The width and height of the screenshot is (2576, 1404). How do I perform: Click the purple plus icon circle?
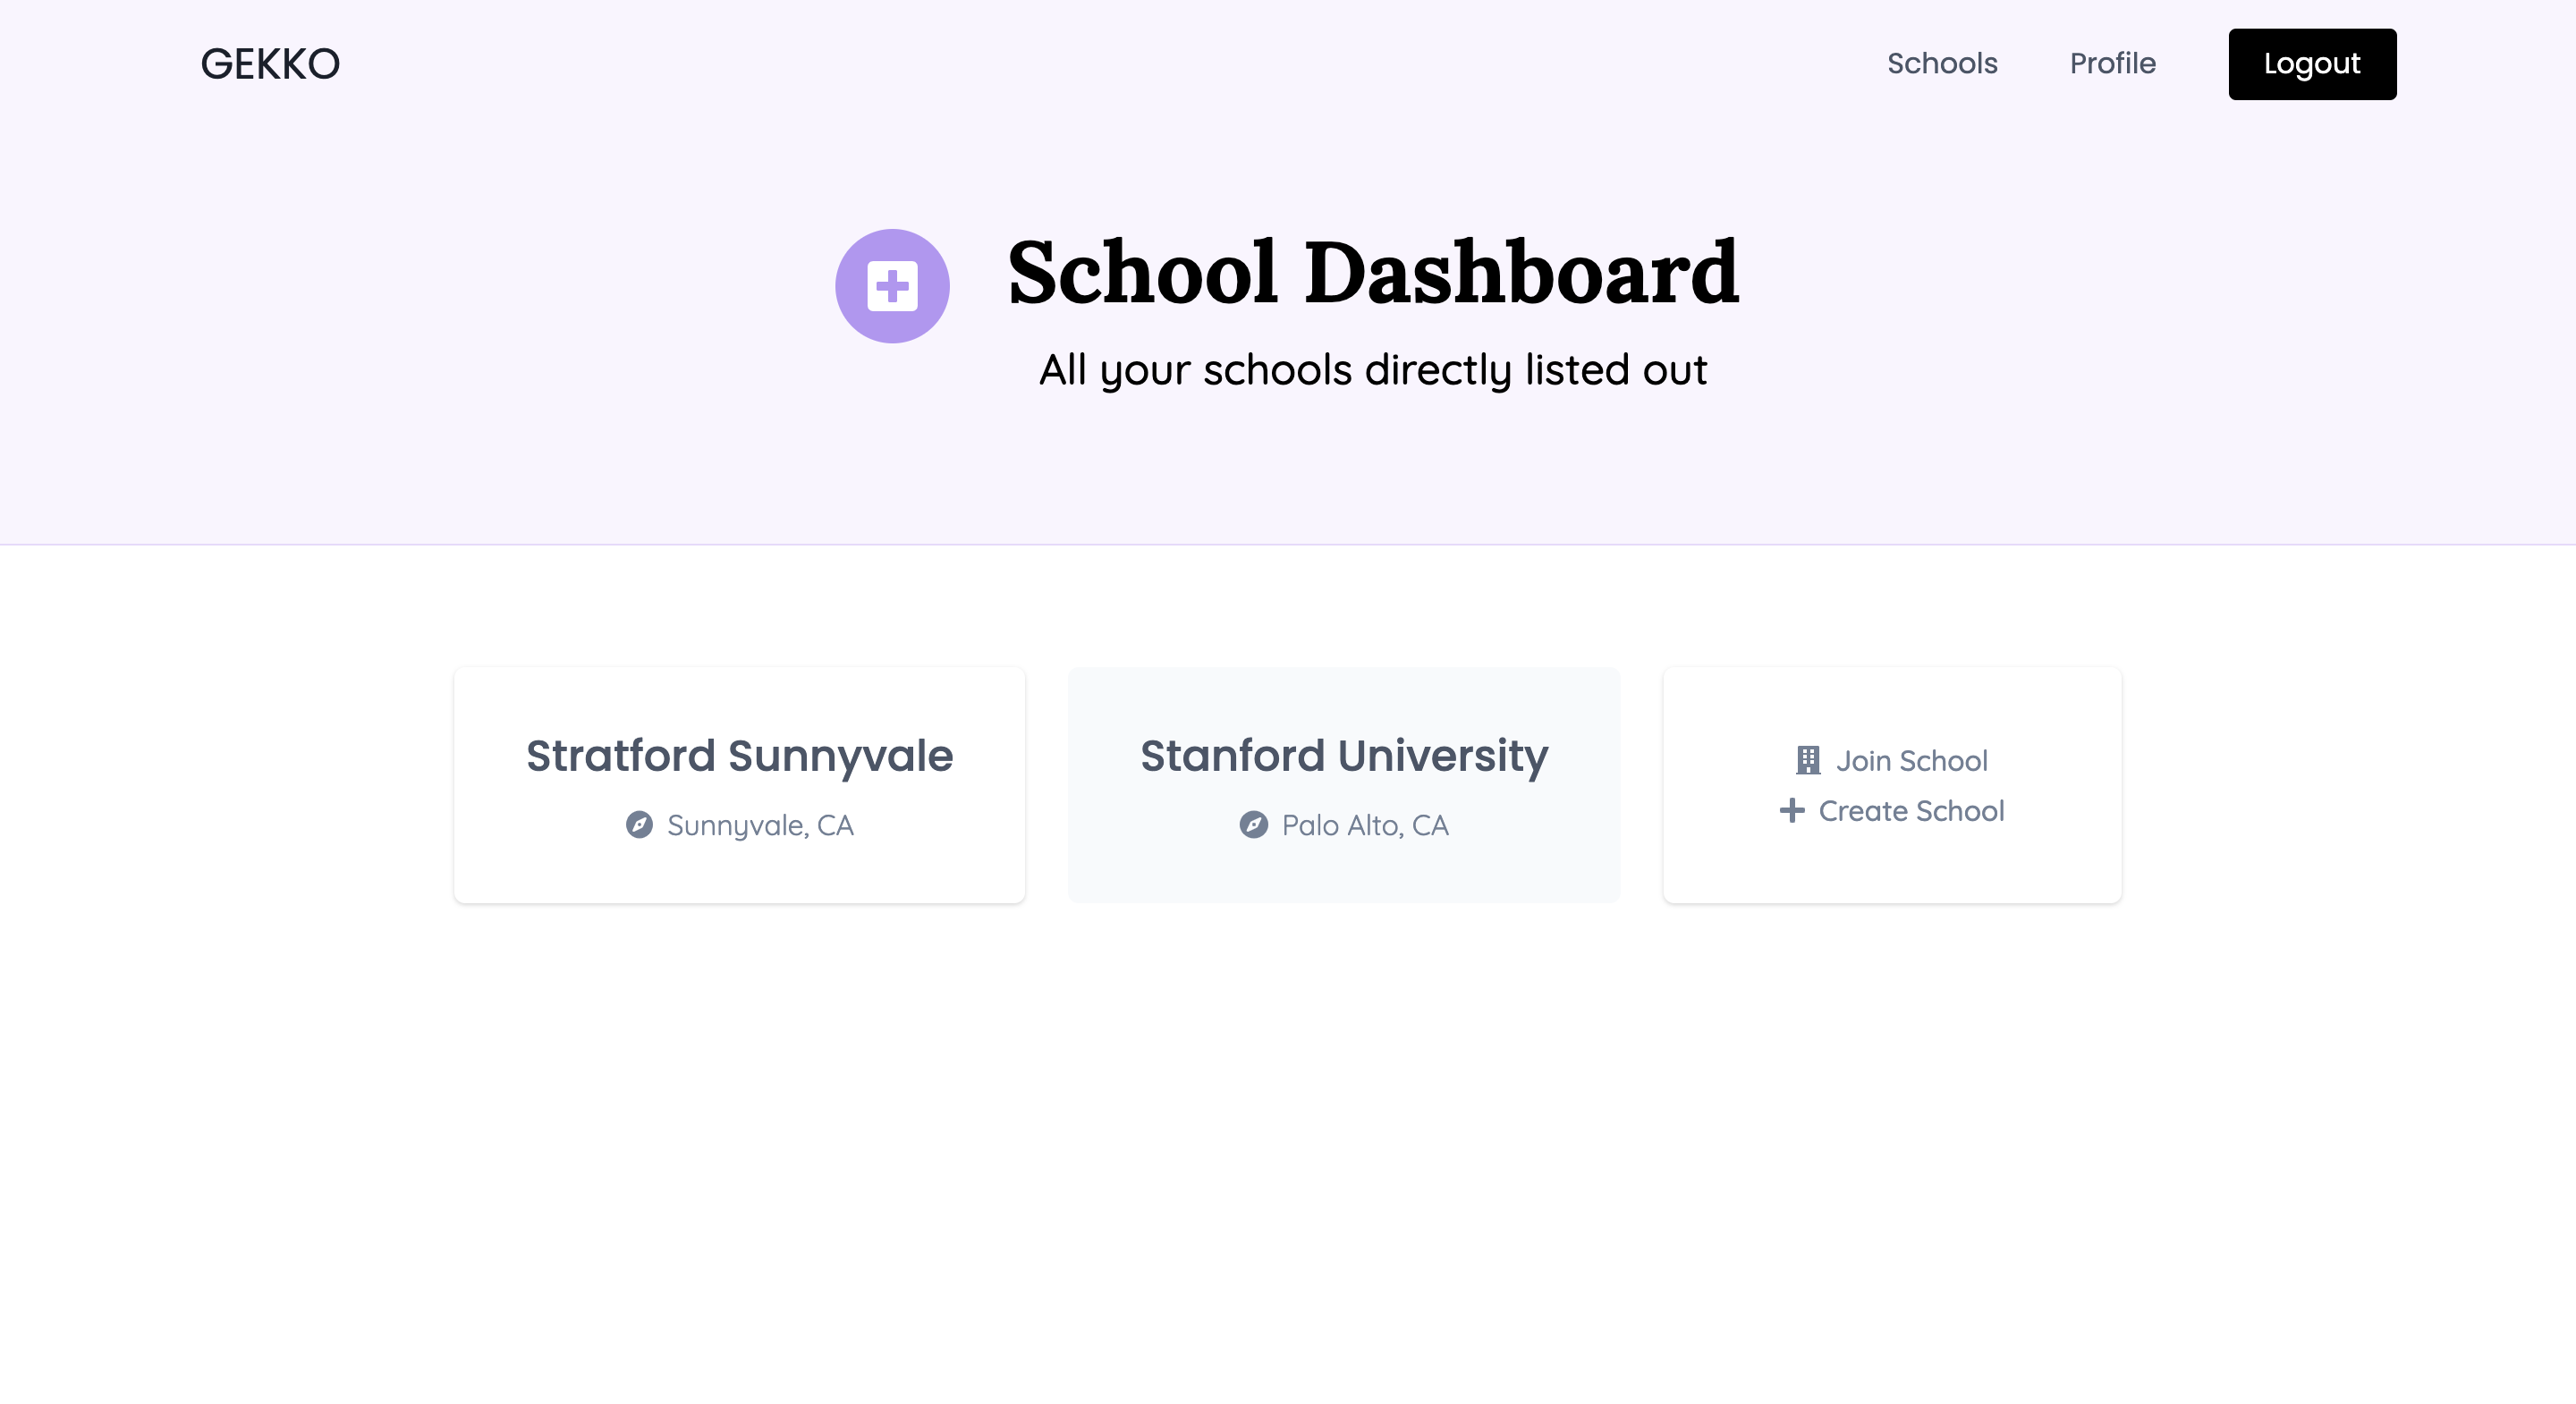892,286
